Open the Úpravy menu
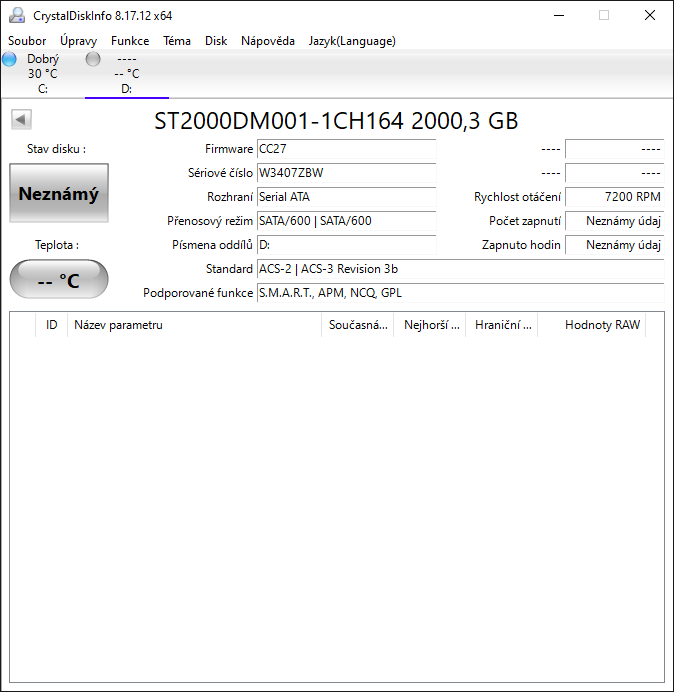674x692 pixels. coord(79,41)
